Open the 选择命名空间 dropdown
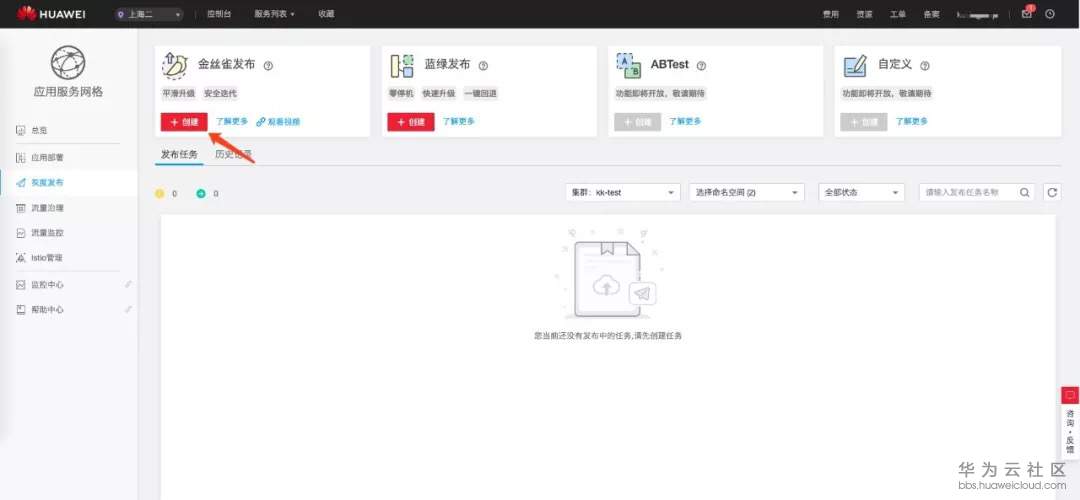The width and height of the screenshot is (1080, 500). pos(747,193)
